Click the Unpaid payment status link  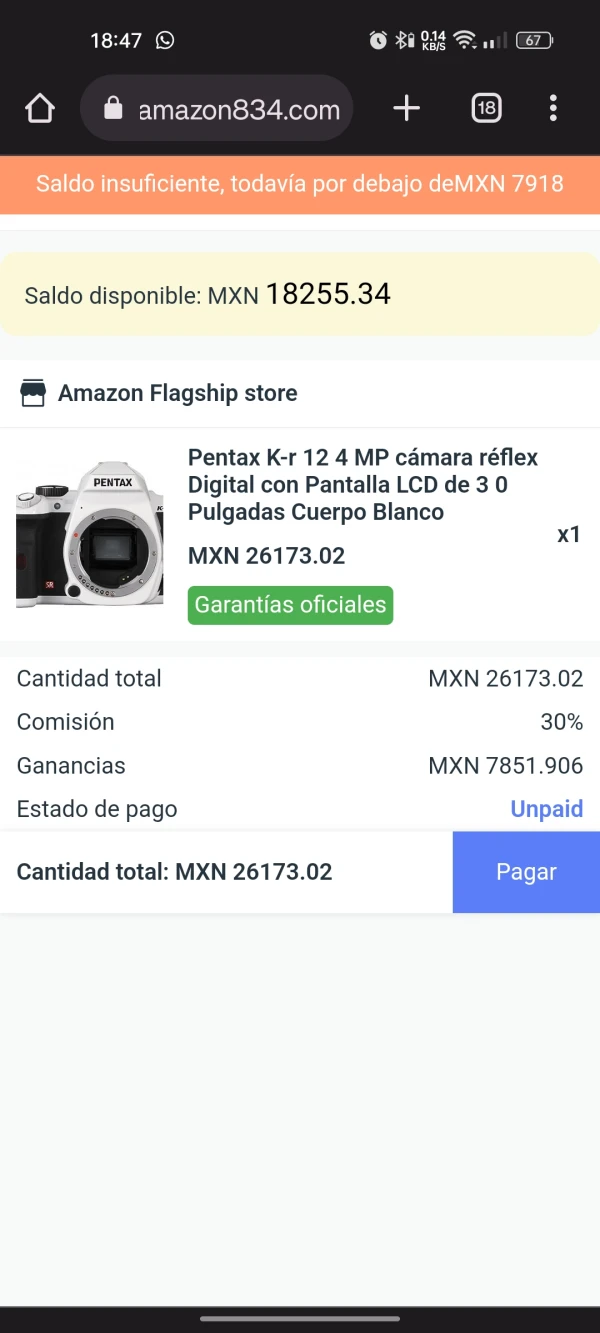[546, 809]
